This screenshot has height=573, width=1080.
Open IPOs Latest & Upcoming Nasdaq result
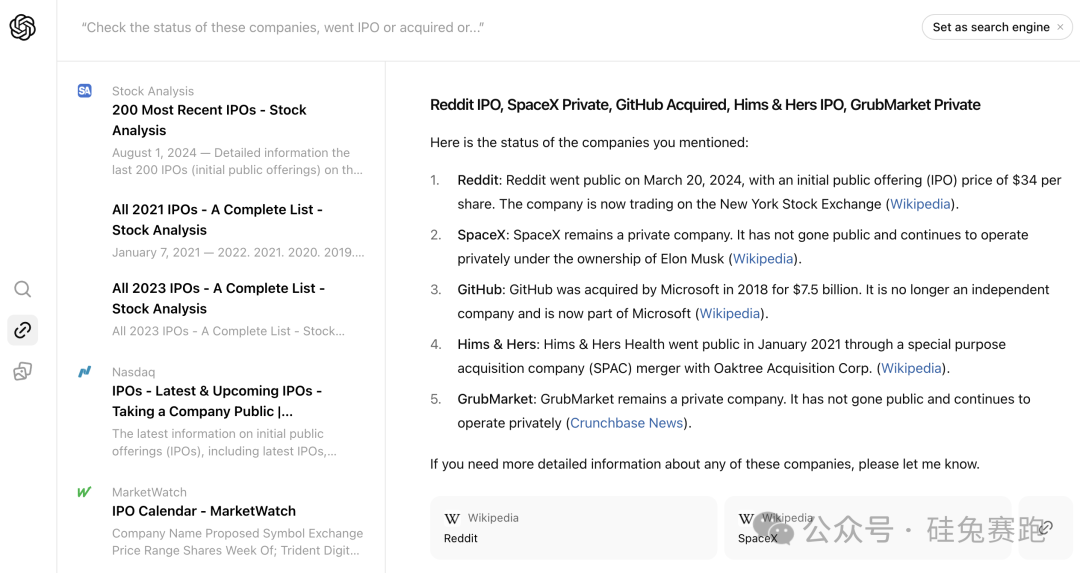(216, 401)
